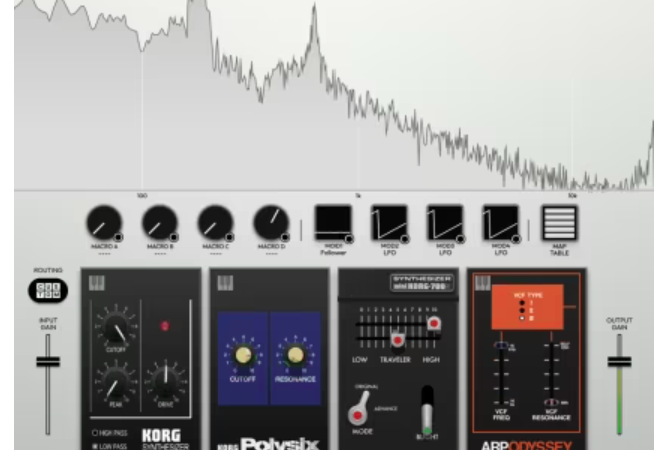
Task: Click the Macro D knob
Action: pos(271,222)
